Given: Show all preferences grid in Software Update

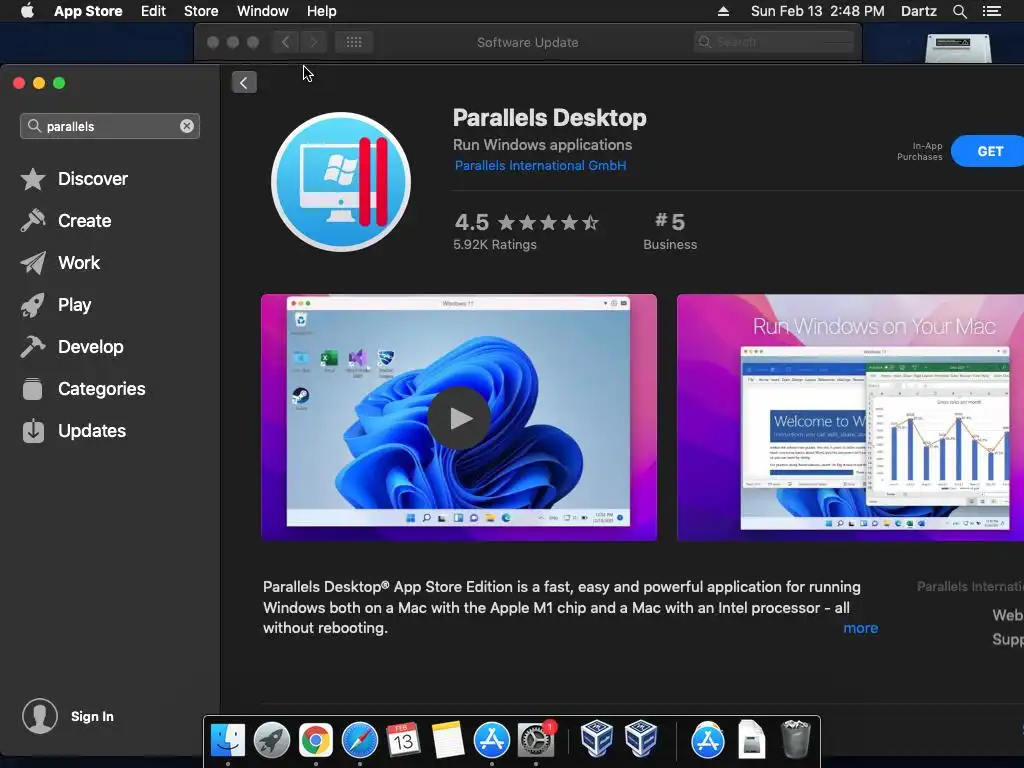Looking at the screenshot, I should pos(354,42).
